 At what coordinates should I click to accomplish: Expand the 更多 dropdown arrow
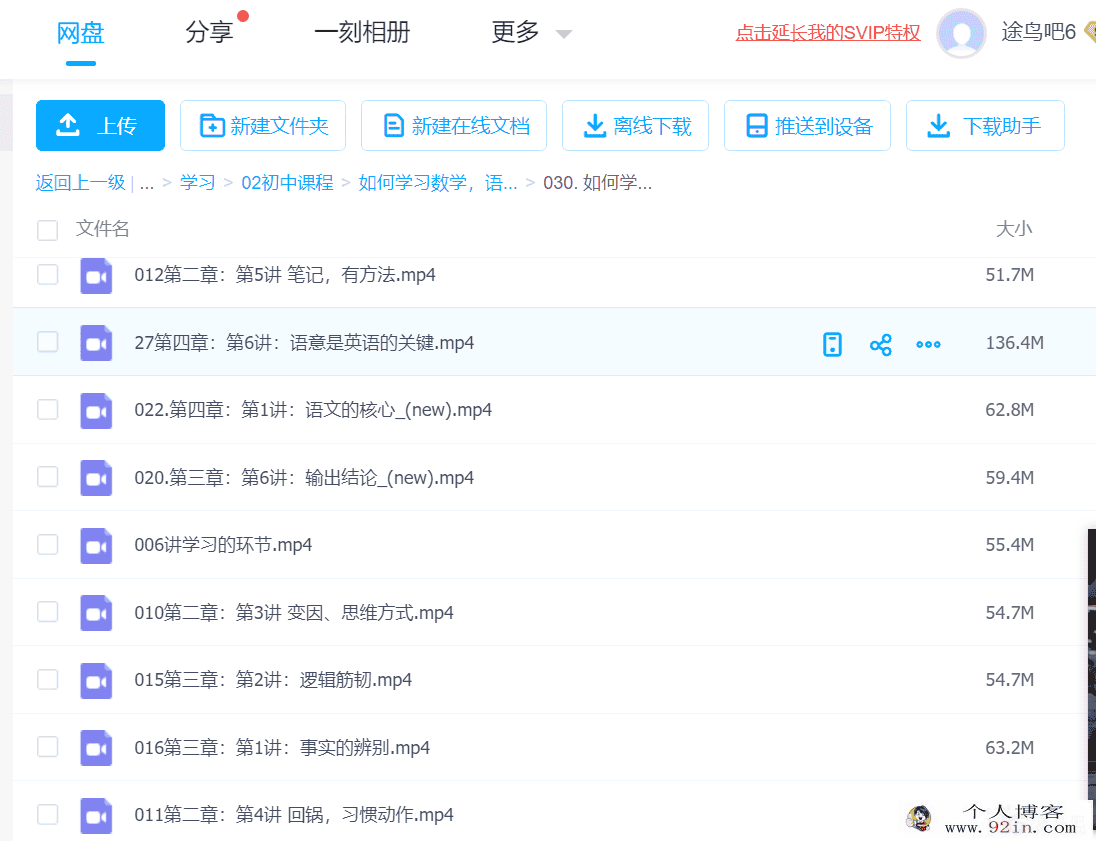point(563,34)
